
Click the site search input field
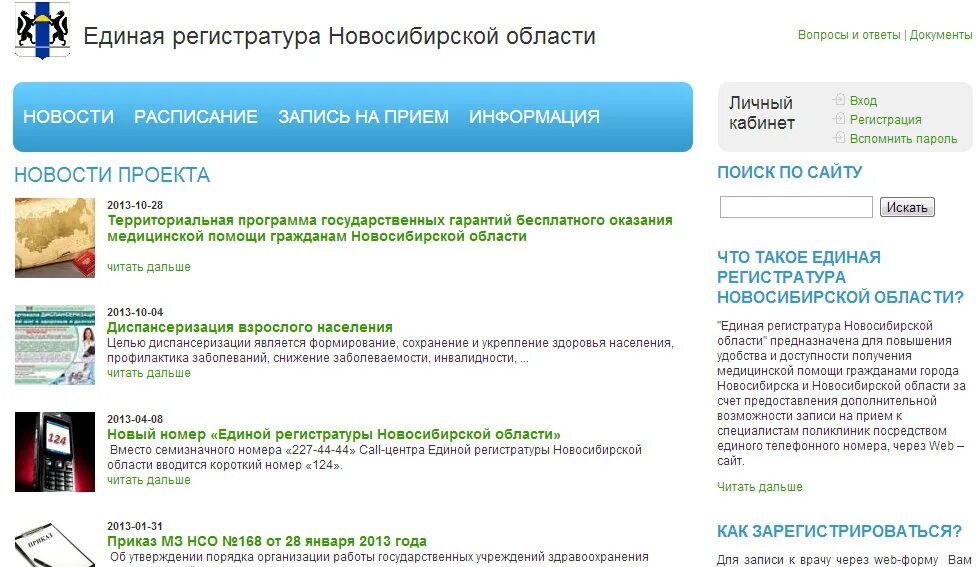[796, 207]
